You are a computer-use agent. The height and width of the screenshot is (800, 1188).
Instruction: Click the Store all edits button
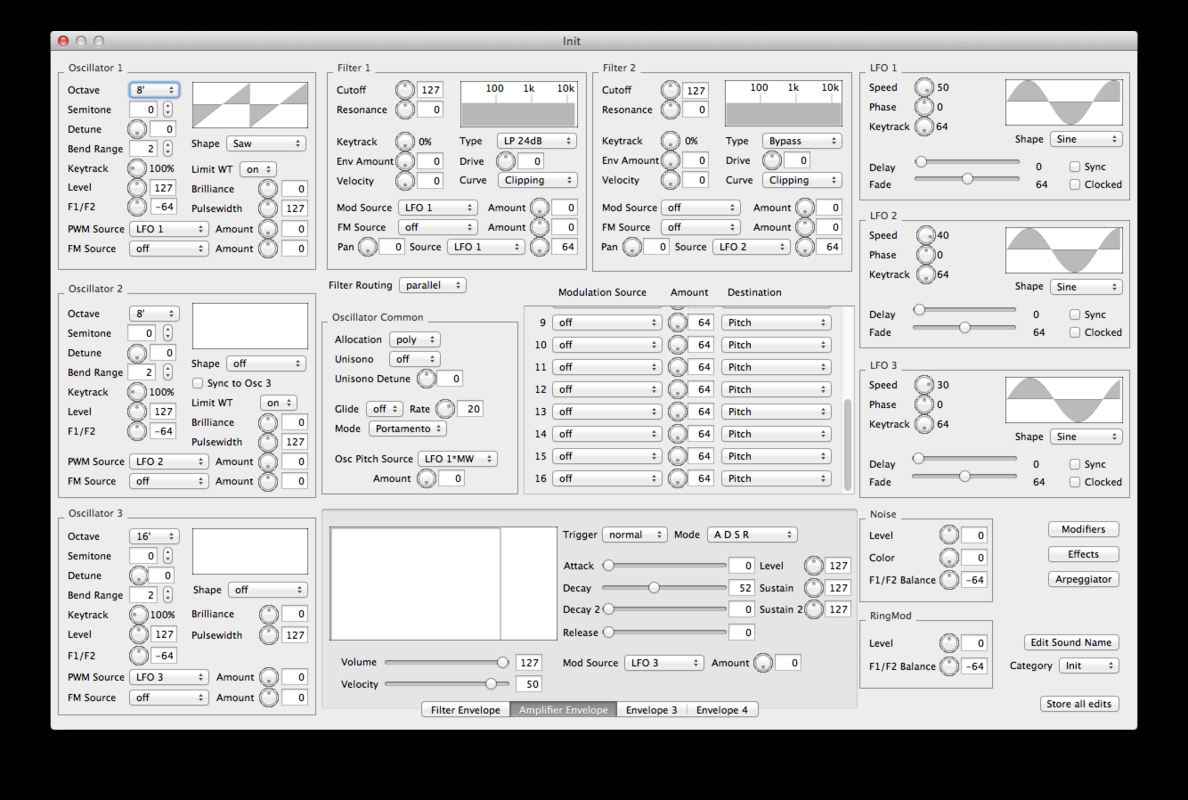point(1078,704)
